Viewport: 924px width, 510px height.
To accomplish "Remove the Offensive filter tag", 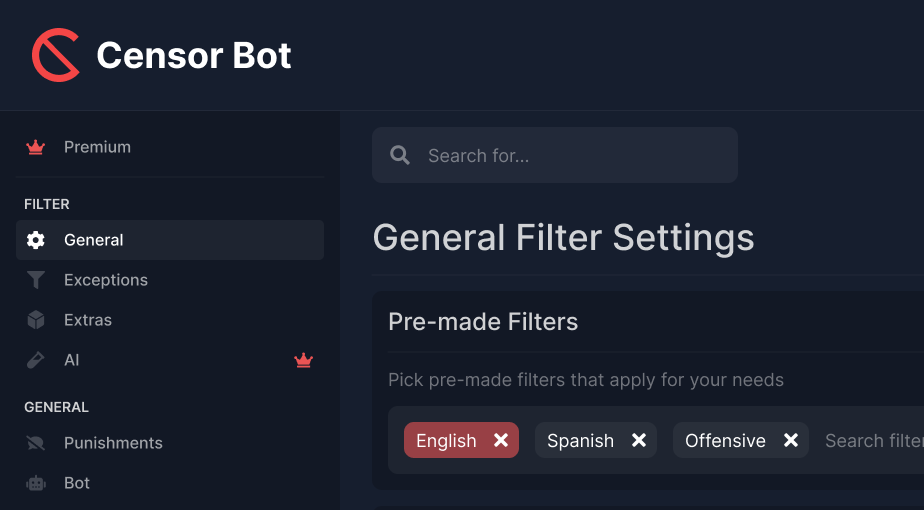I will [791, 441].
